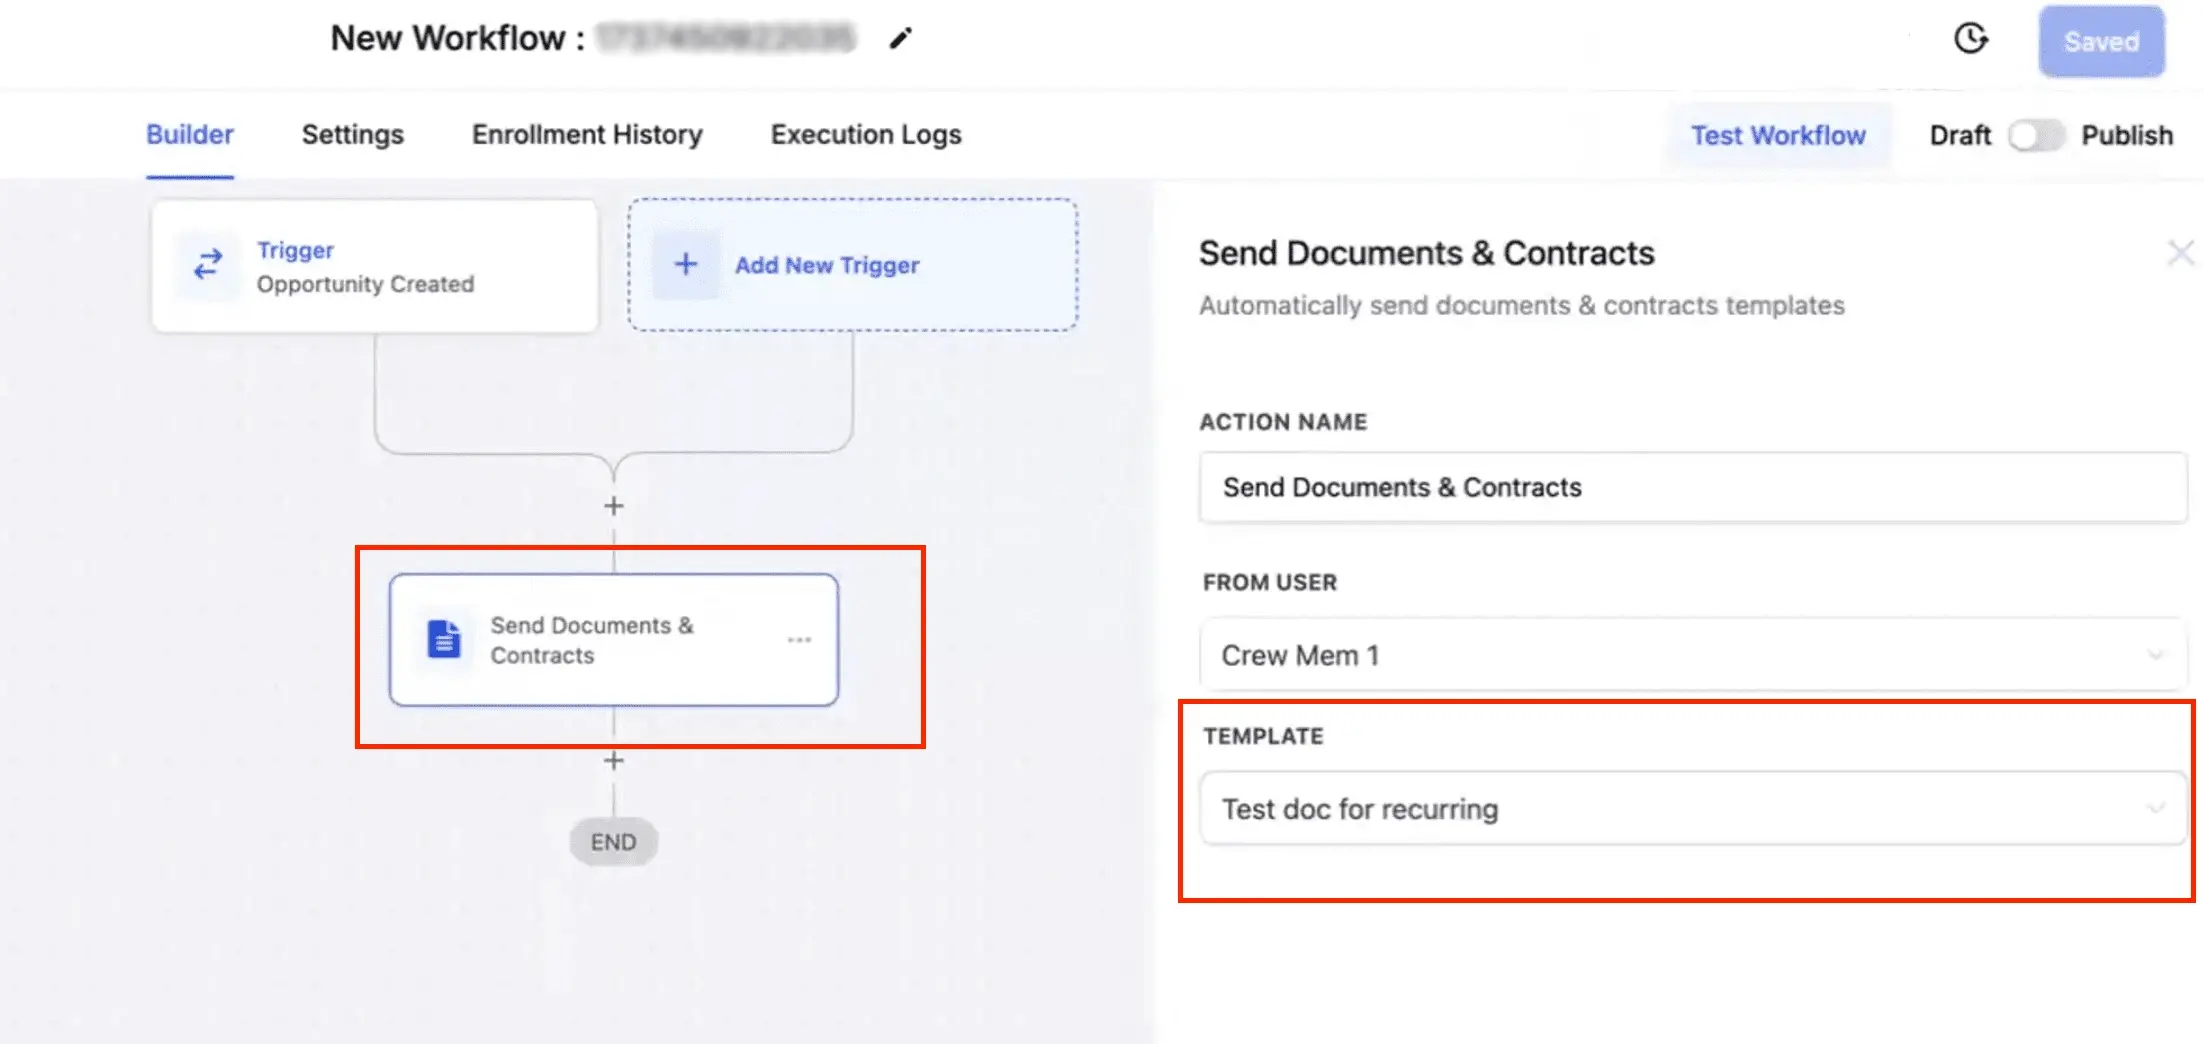2204x1044 pixels.
Task: Switch to the Builder tab
Action: pyautogui.click(x=190, y=135)
